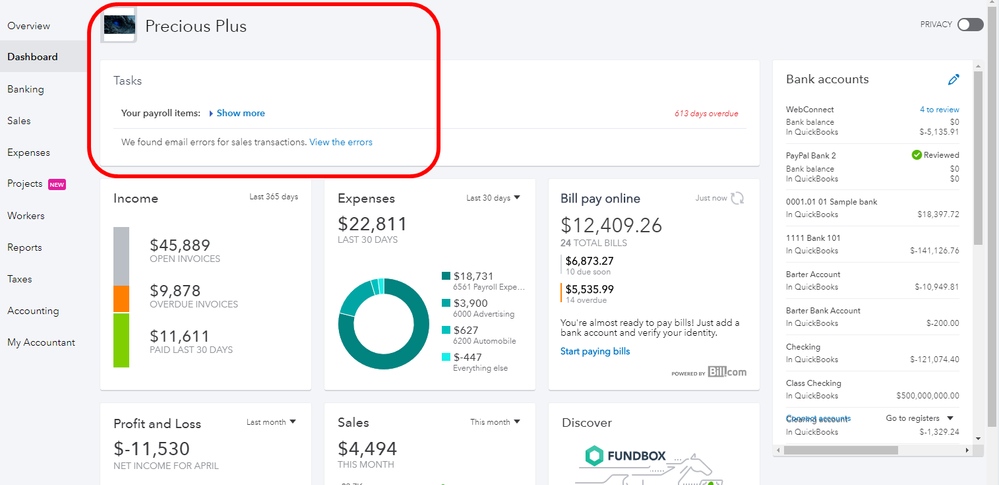Click the $12,409.26 total bills amount
This screenshot has width=999, height=485.
point(611,225)
